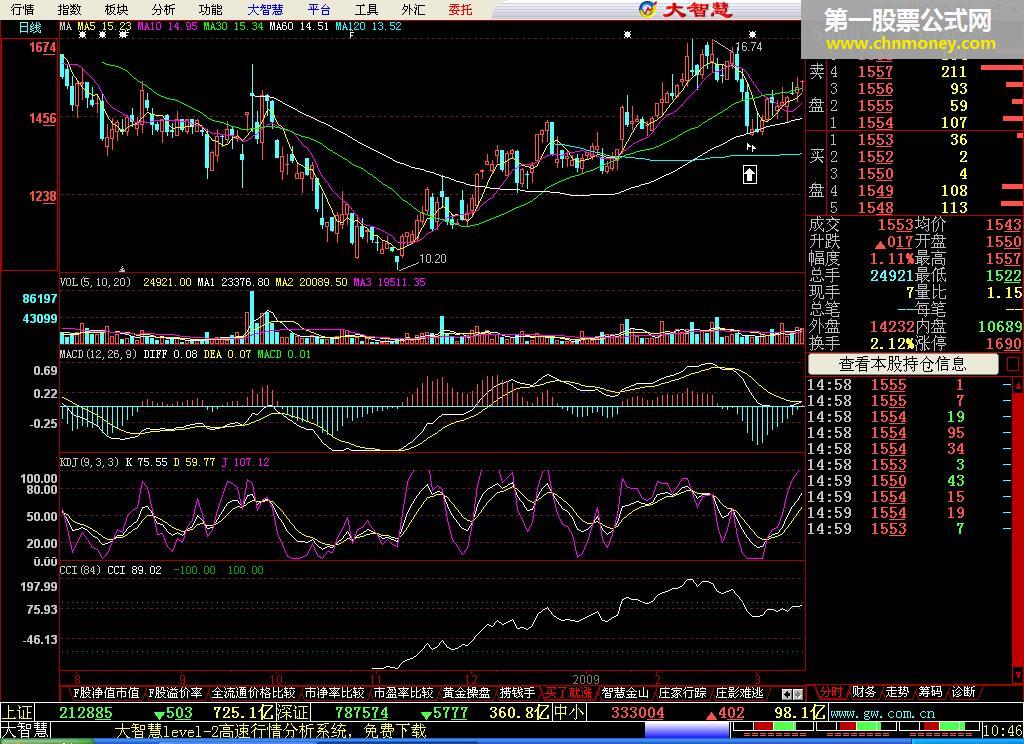Screen dimensions: 1024x744
Task: Open the 平台 menu
Action: [319, 10]
